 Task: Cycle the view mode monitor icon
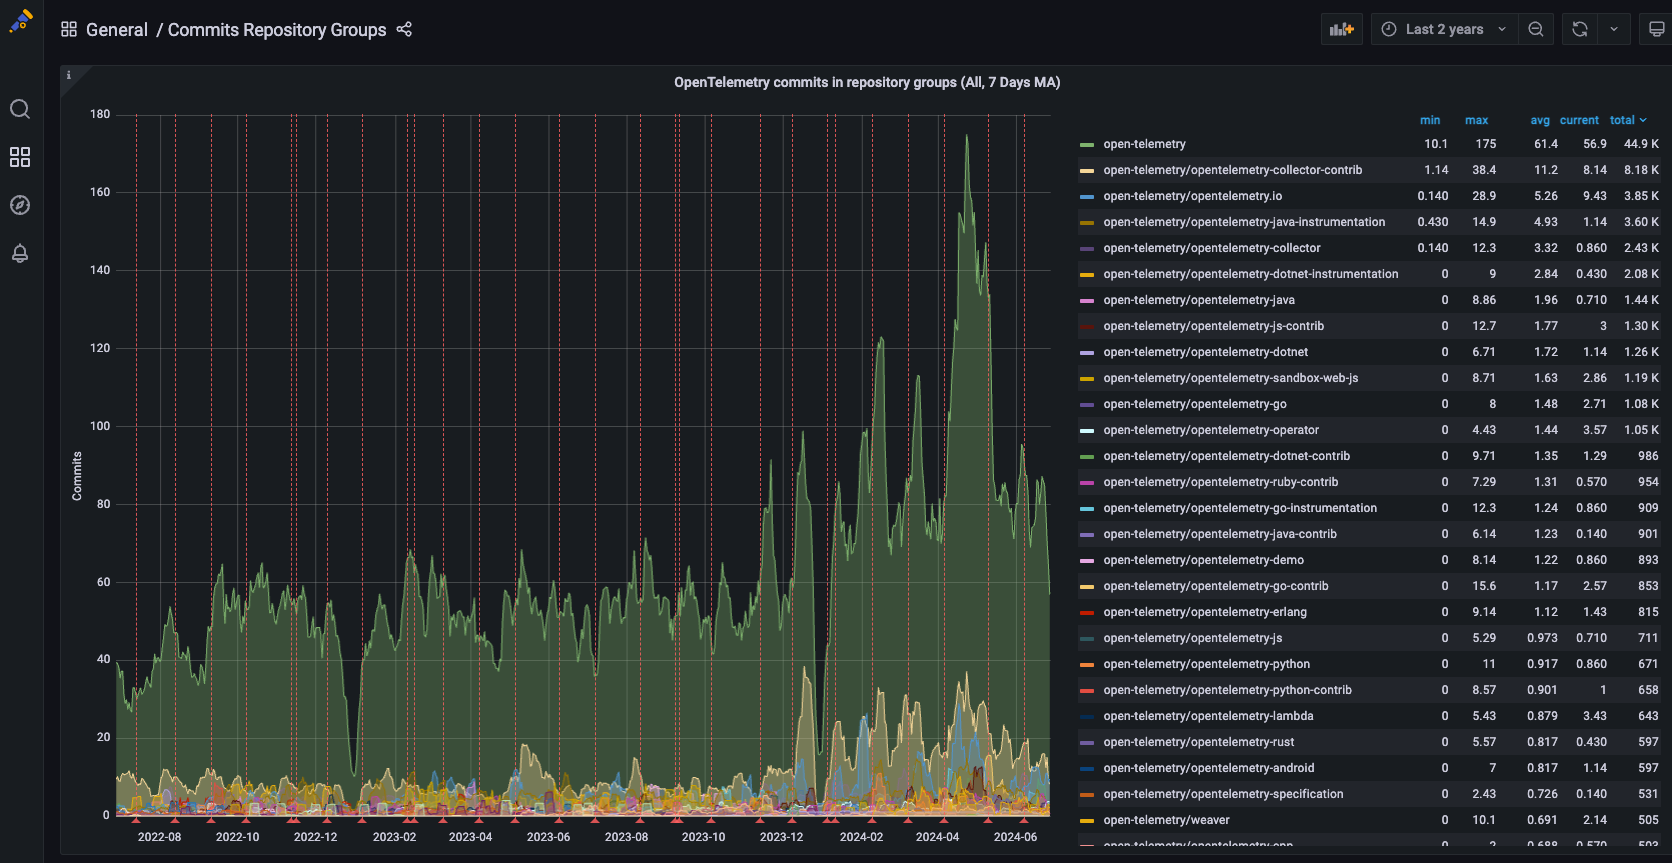coord(1656,29)
